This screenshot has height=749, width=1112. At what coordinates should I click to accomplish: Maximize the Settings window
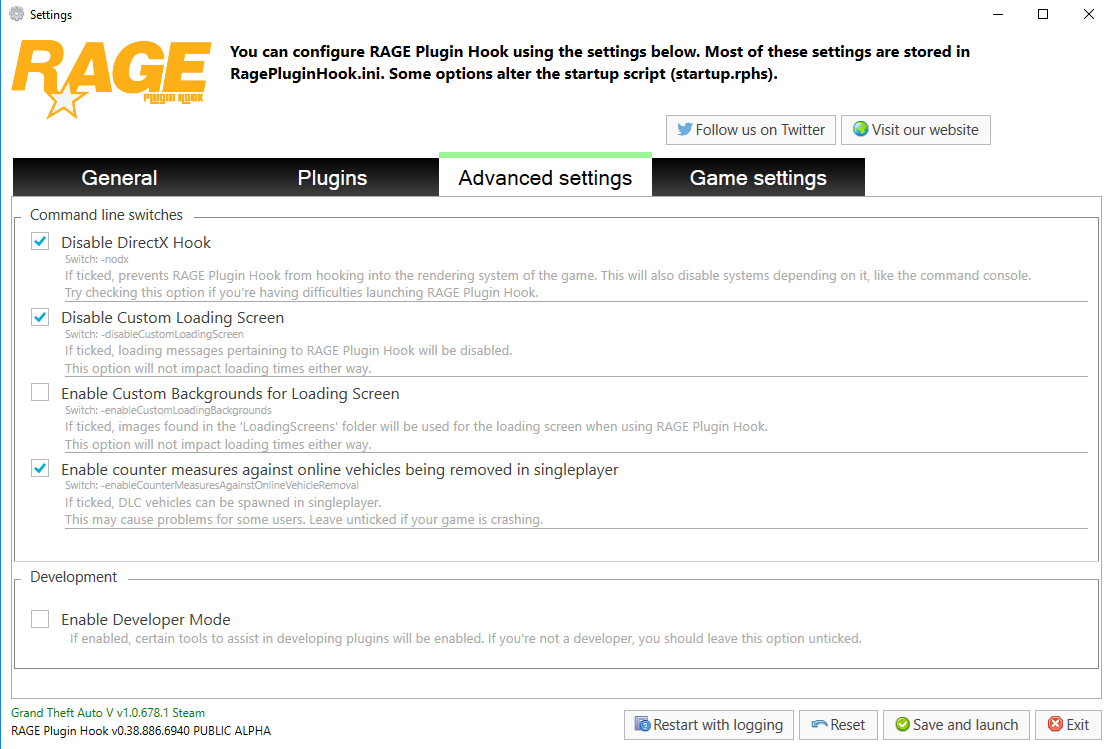1043,15
